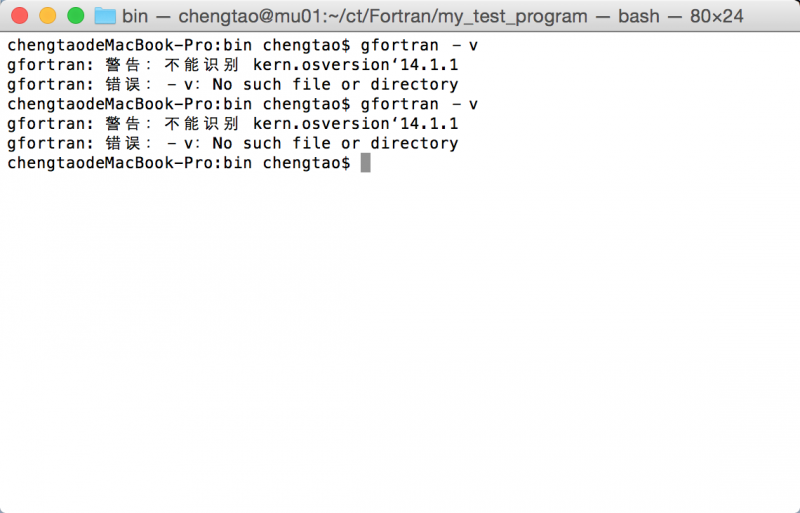Click the yellow minimize window button

47,16
